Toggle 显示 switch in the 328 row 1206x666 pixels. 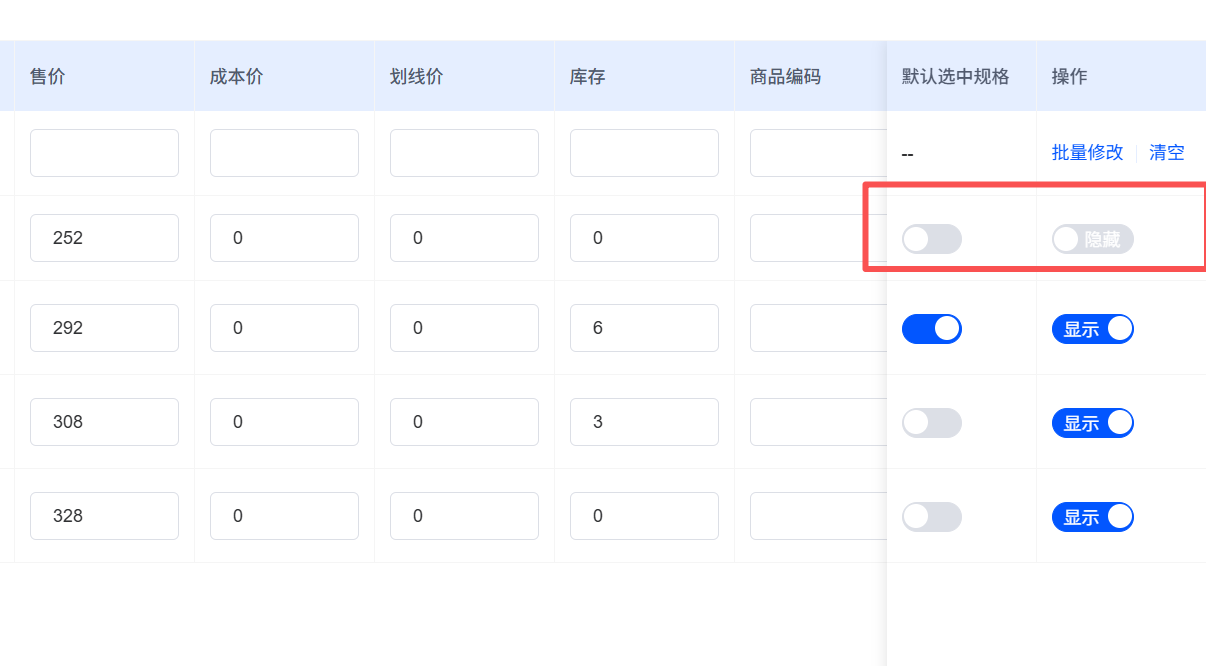1092,517
